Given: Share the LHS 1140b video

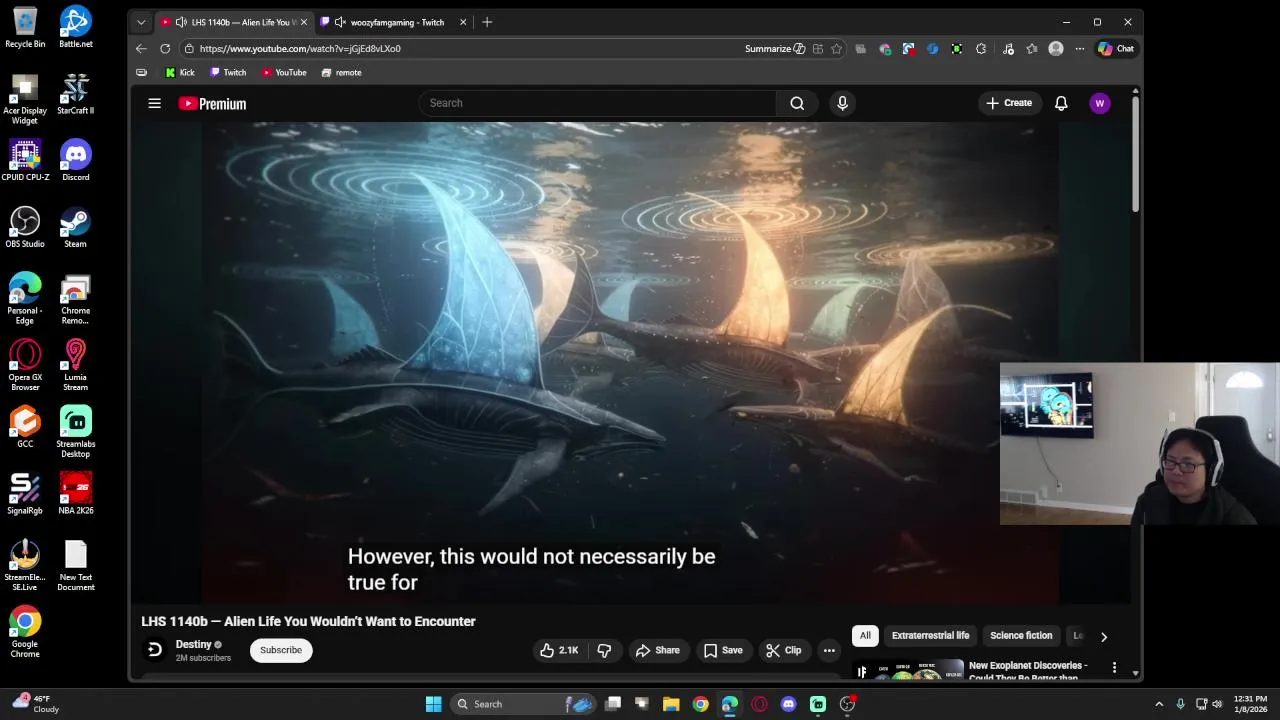Looking at the screenshot, I should pyautogui.click(x=657, y=650).
